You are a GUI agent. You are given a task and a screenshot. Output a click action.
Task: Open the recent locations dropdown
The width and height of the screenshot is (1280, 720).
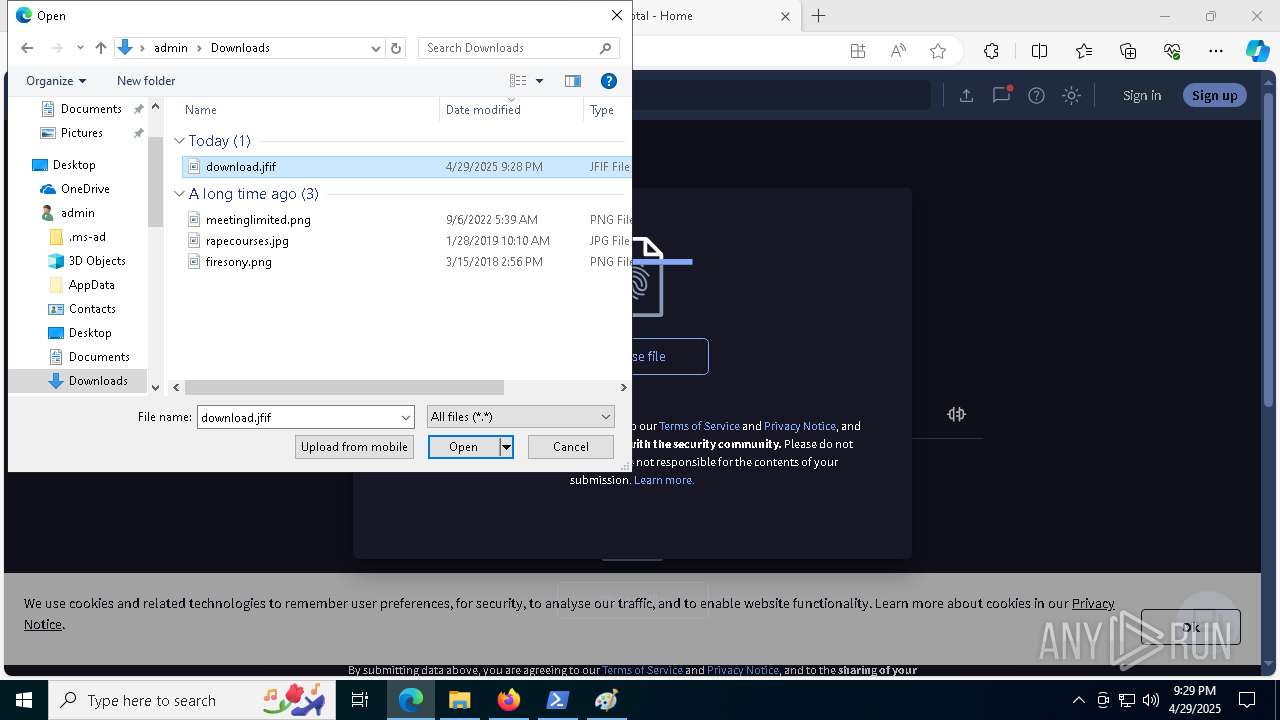[x=78, y=48]
